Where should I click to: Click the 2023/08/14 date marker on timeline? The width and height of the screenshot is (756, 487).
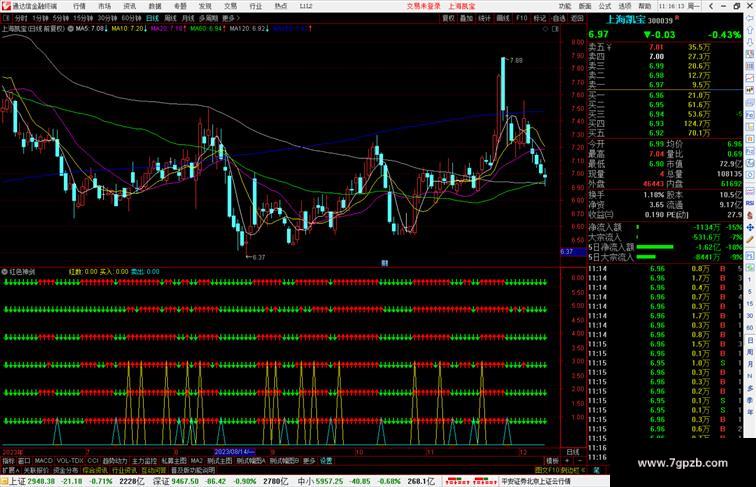(x=234, y=452)
